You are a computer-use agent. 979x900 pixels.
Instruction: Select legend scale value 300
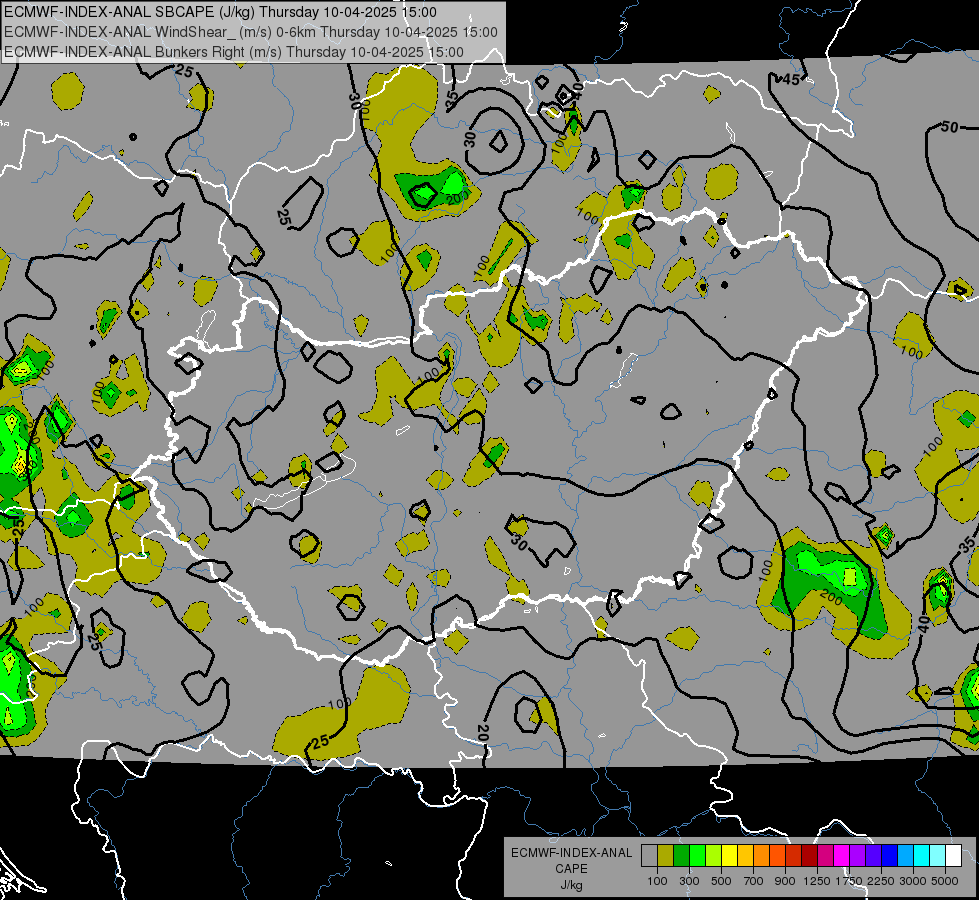689,881
